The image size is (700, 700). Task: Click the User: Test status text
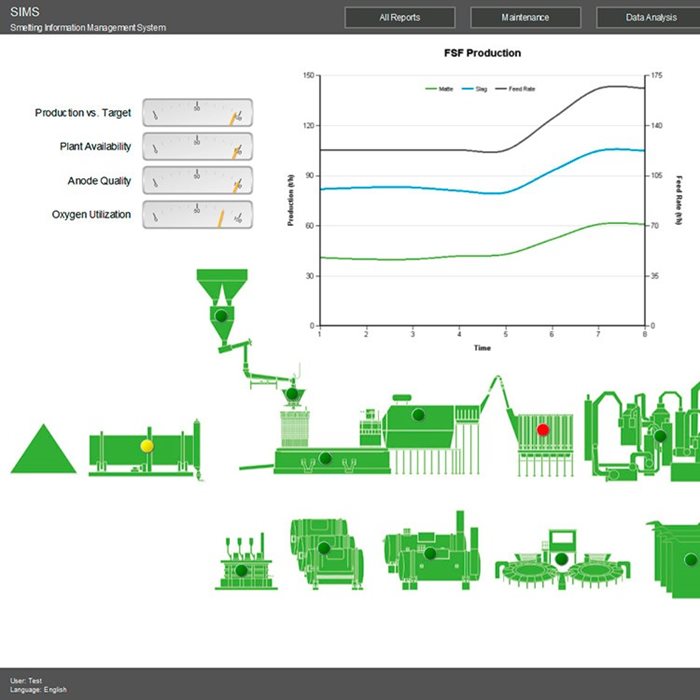pyautogui.click(x=26, y=681)
